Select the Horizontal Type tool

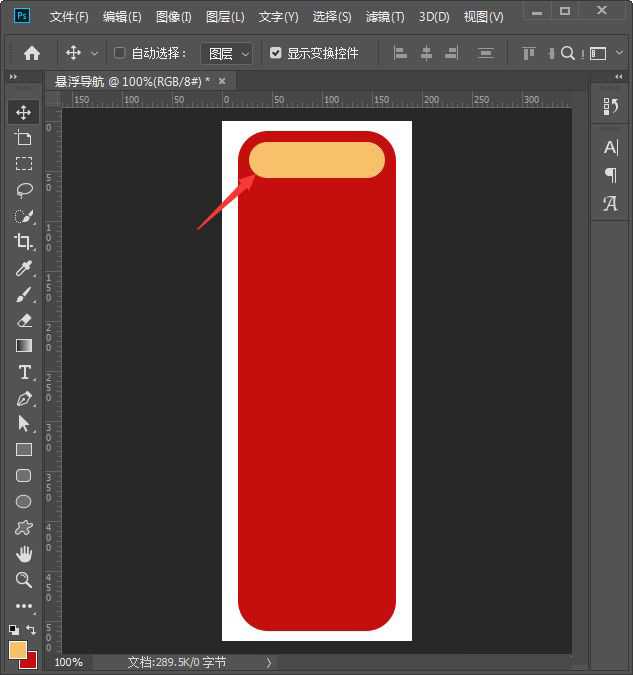click(x=24, y=372)
